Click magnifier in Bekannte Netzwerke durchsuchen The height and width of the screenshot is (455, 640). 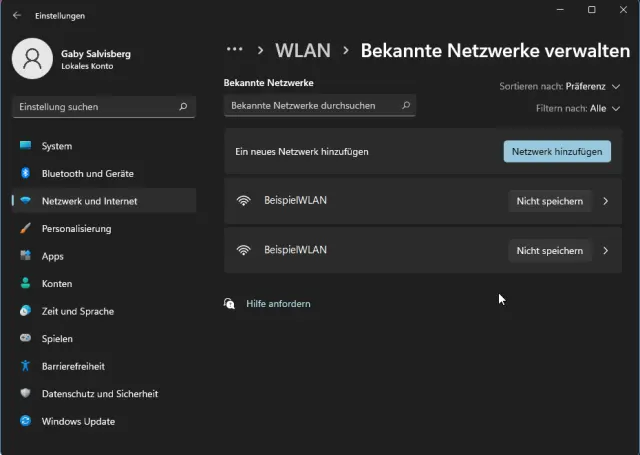406,105
